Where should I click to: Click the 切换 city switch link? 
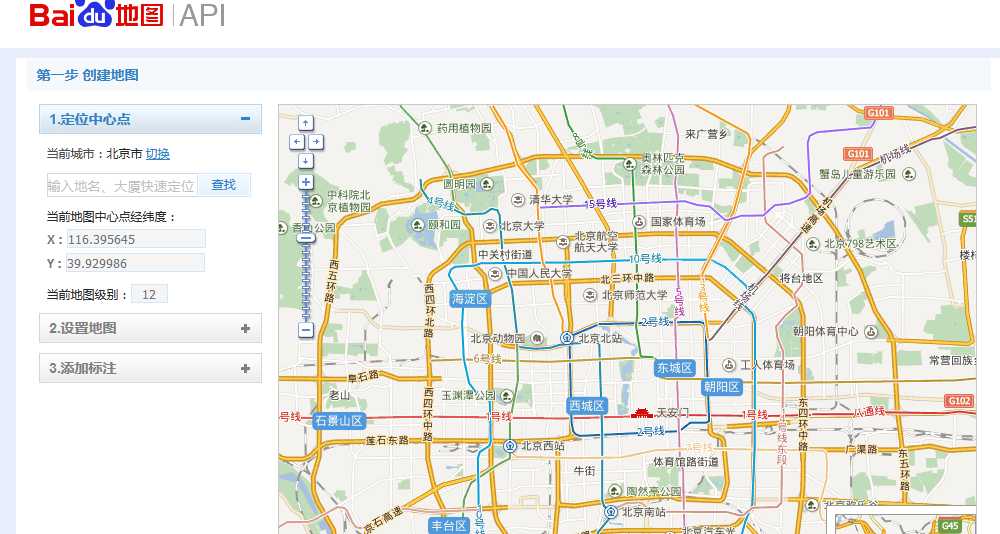tap(158, 154)
